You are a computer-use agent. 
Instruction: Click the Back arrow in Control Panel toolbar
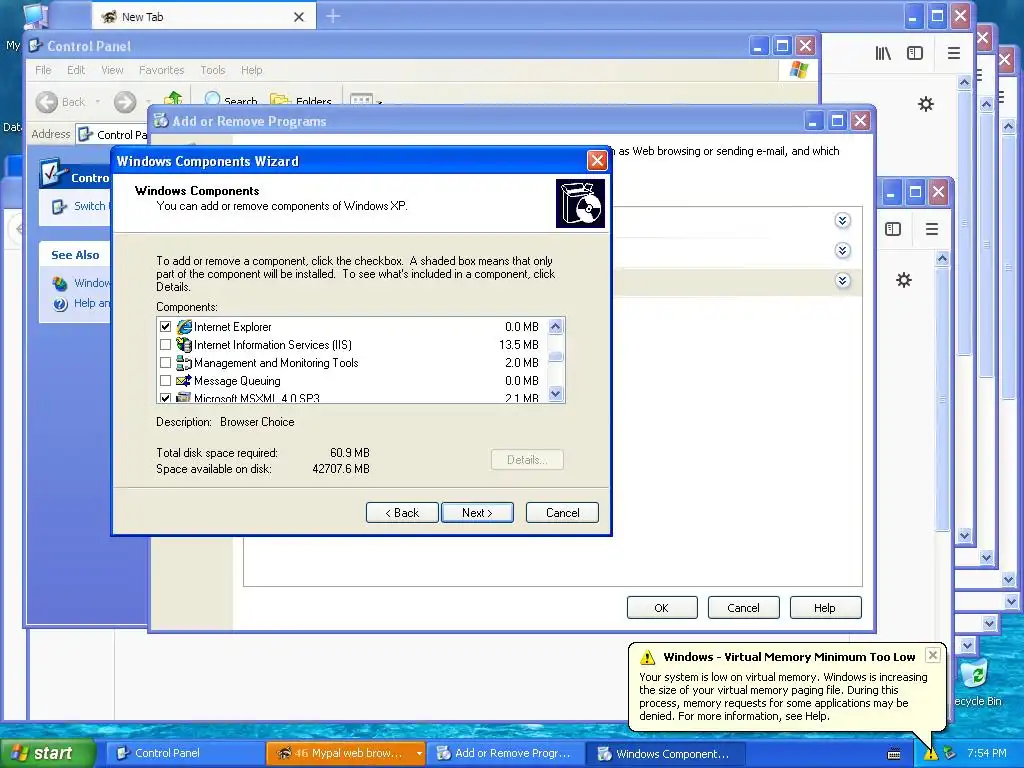pyautogui.click(x=47, y=102)
